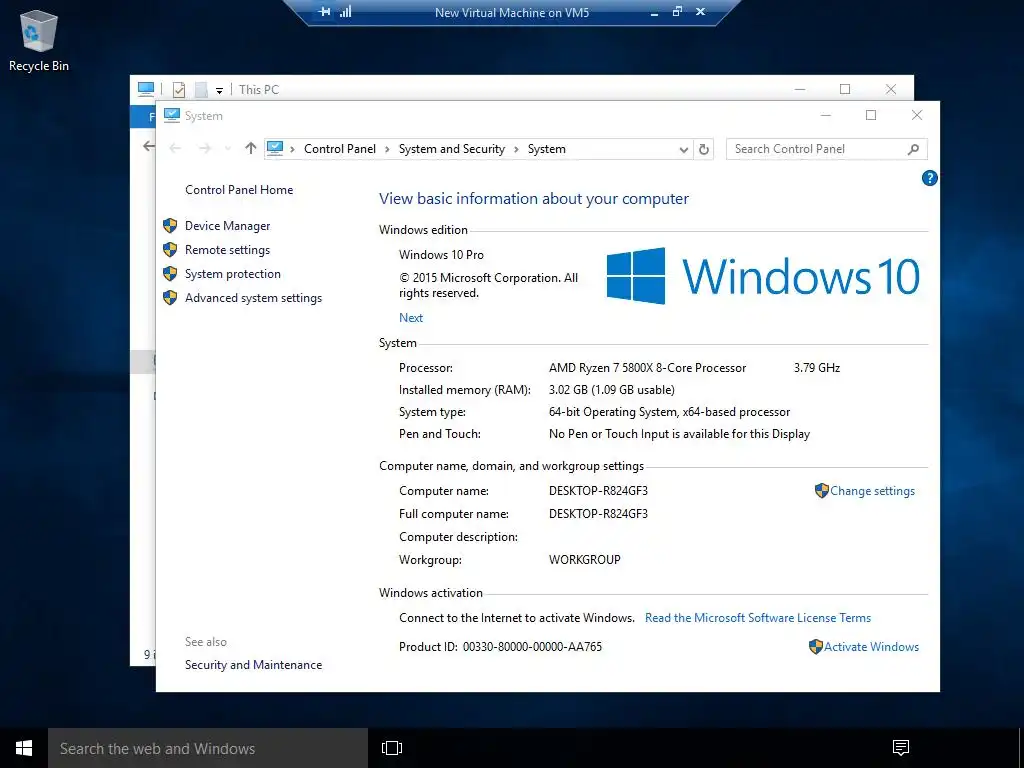The image size is (1024, 768).
Task: Open System protection link
Action: pos(232,274)
